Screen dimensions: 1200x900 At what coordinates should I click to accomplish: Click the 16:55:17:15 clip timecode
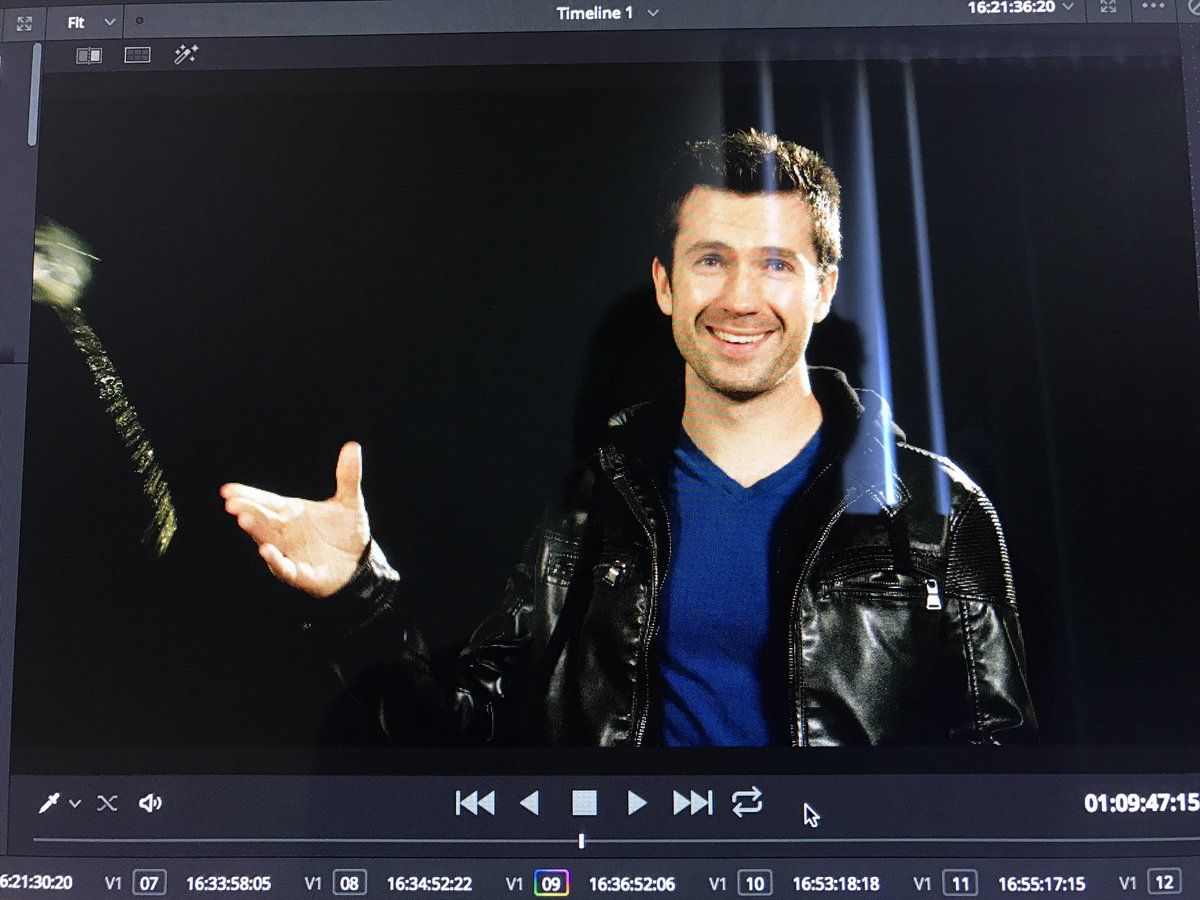1042,884
